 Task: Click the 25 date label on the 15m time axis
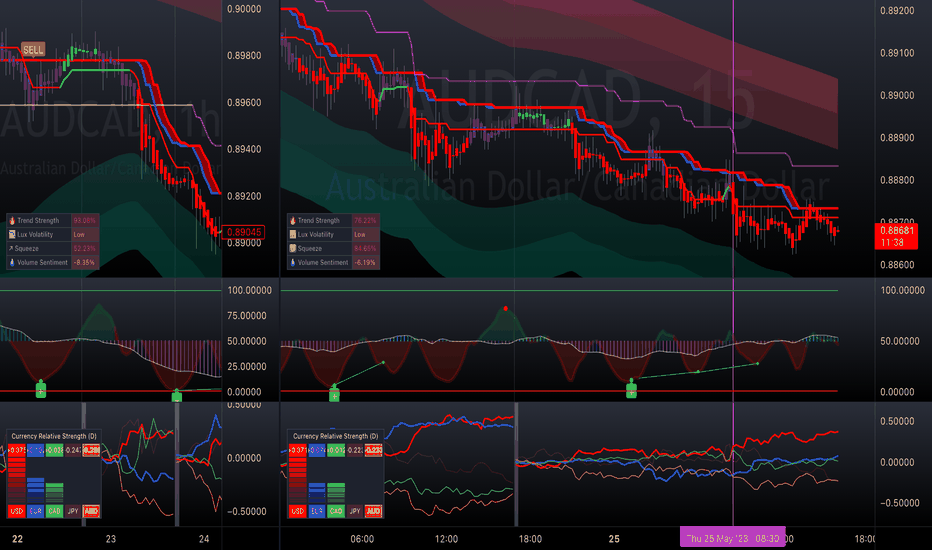614,539
